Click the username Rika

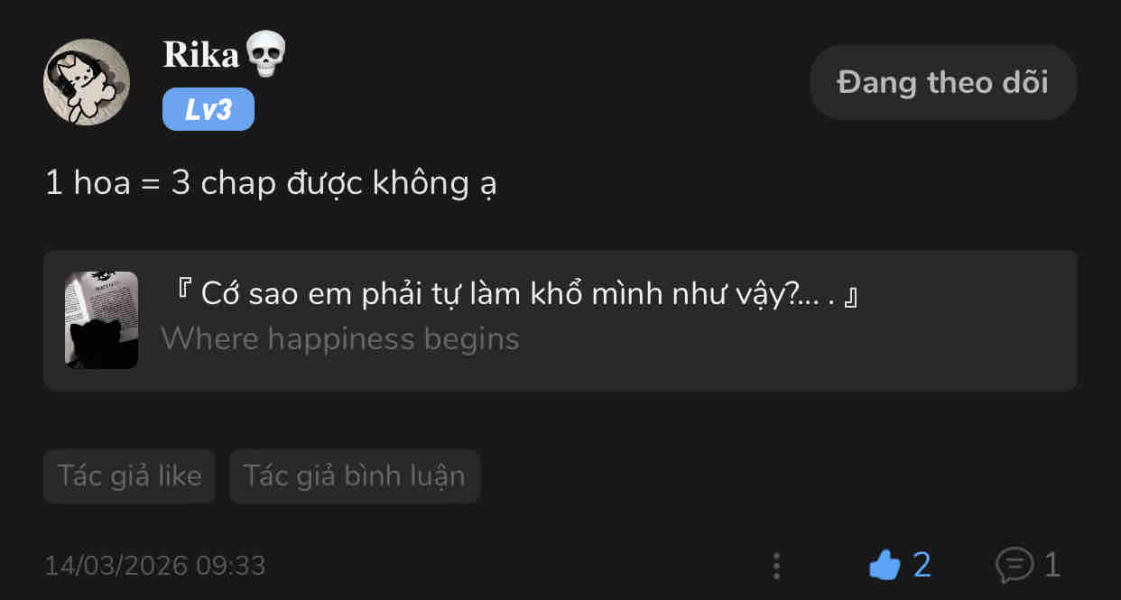click(x=201, y=55)
